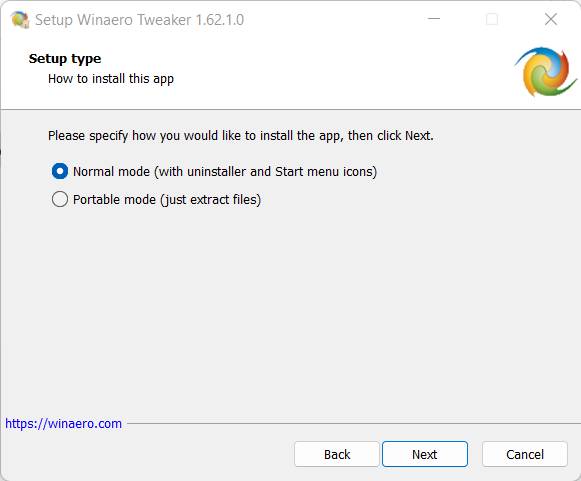Click the 'How to install this app' subtitle
Image resolution: width=581 pixels, height=481 pixels.
111,79
